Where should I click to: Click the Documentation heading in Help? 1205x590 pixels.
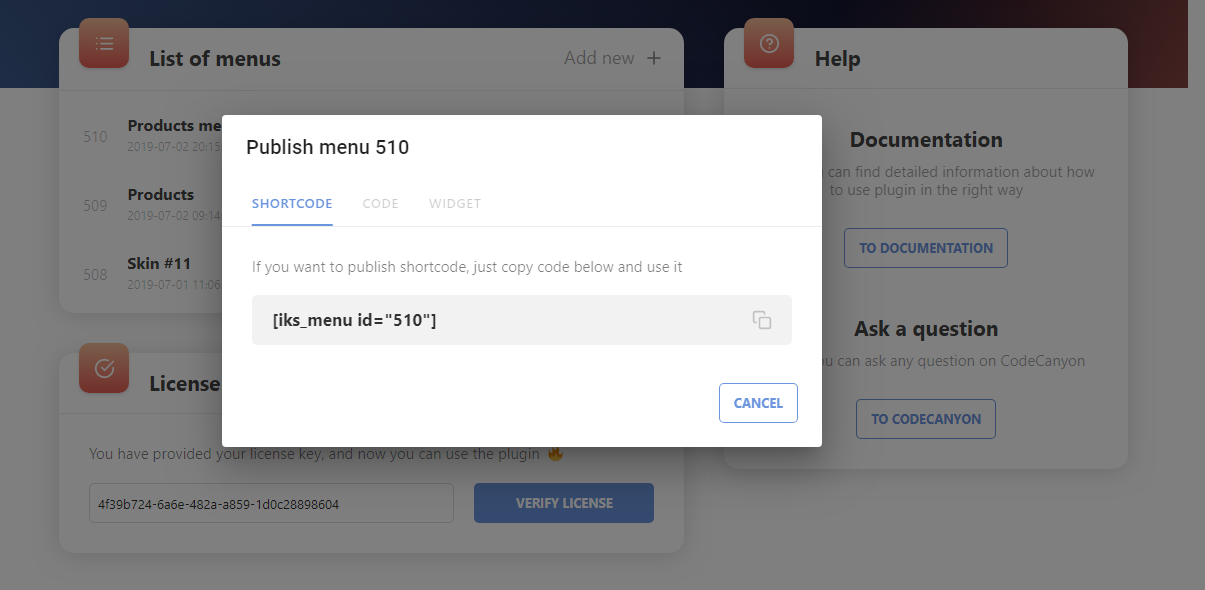(x=925, y=140)
